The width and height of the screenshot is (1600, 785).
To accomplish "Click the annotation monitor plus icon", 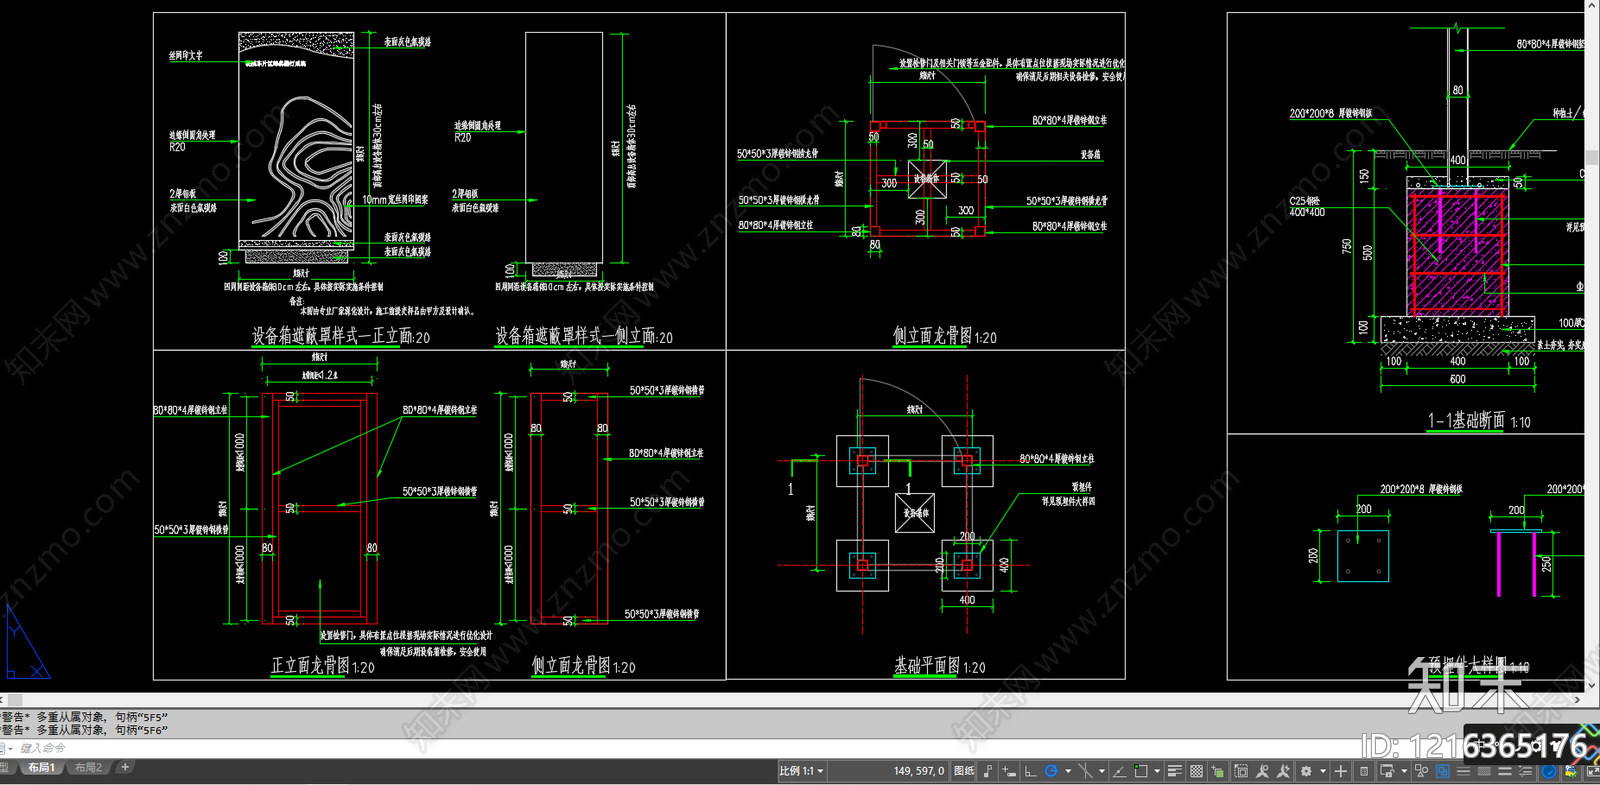I will [x=1341, y=771].
